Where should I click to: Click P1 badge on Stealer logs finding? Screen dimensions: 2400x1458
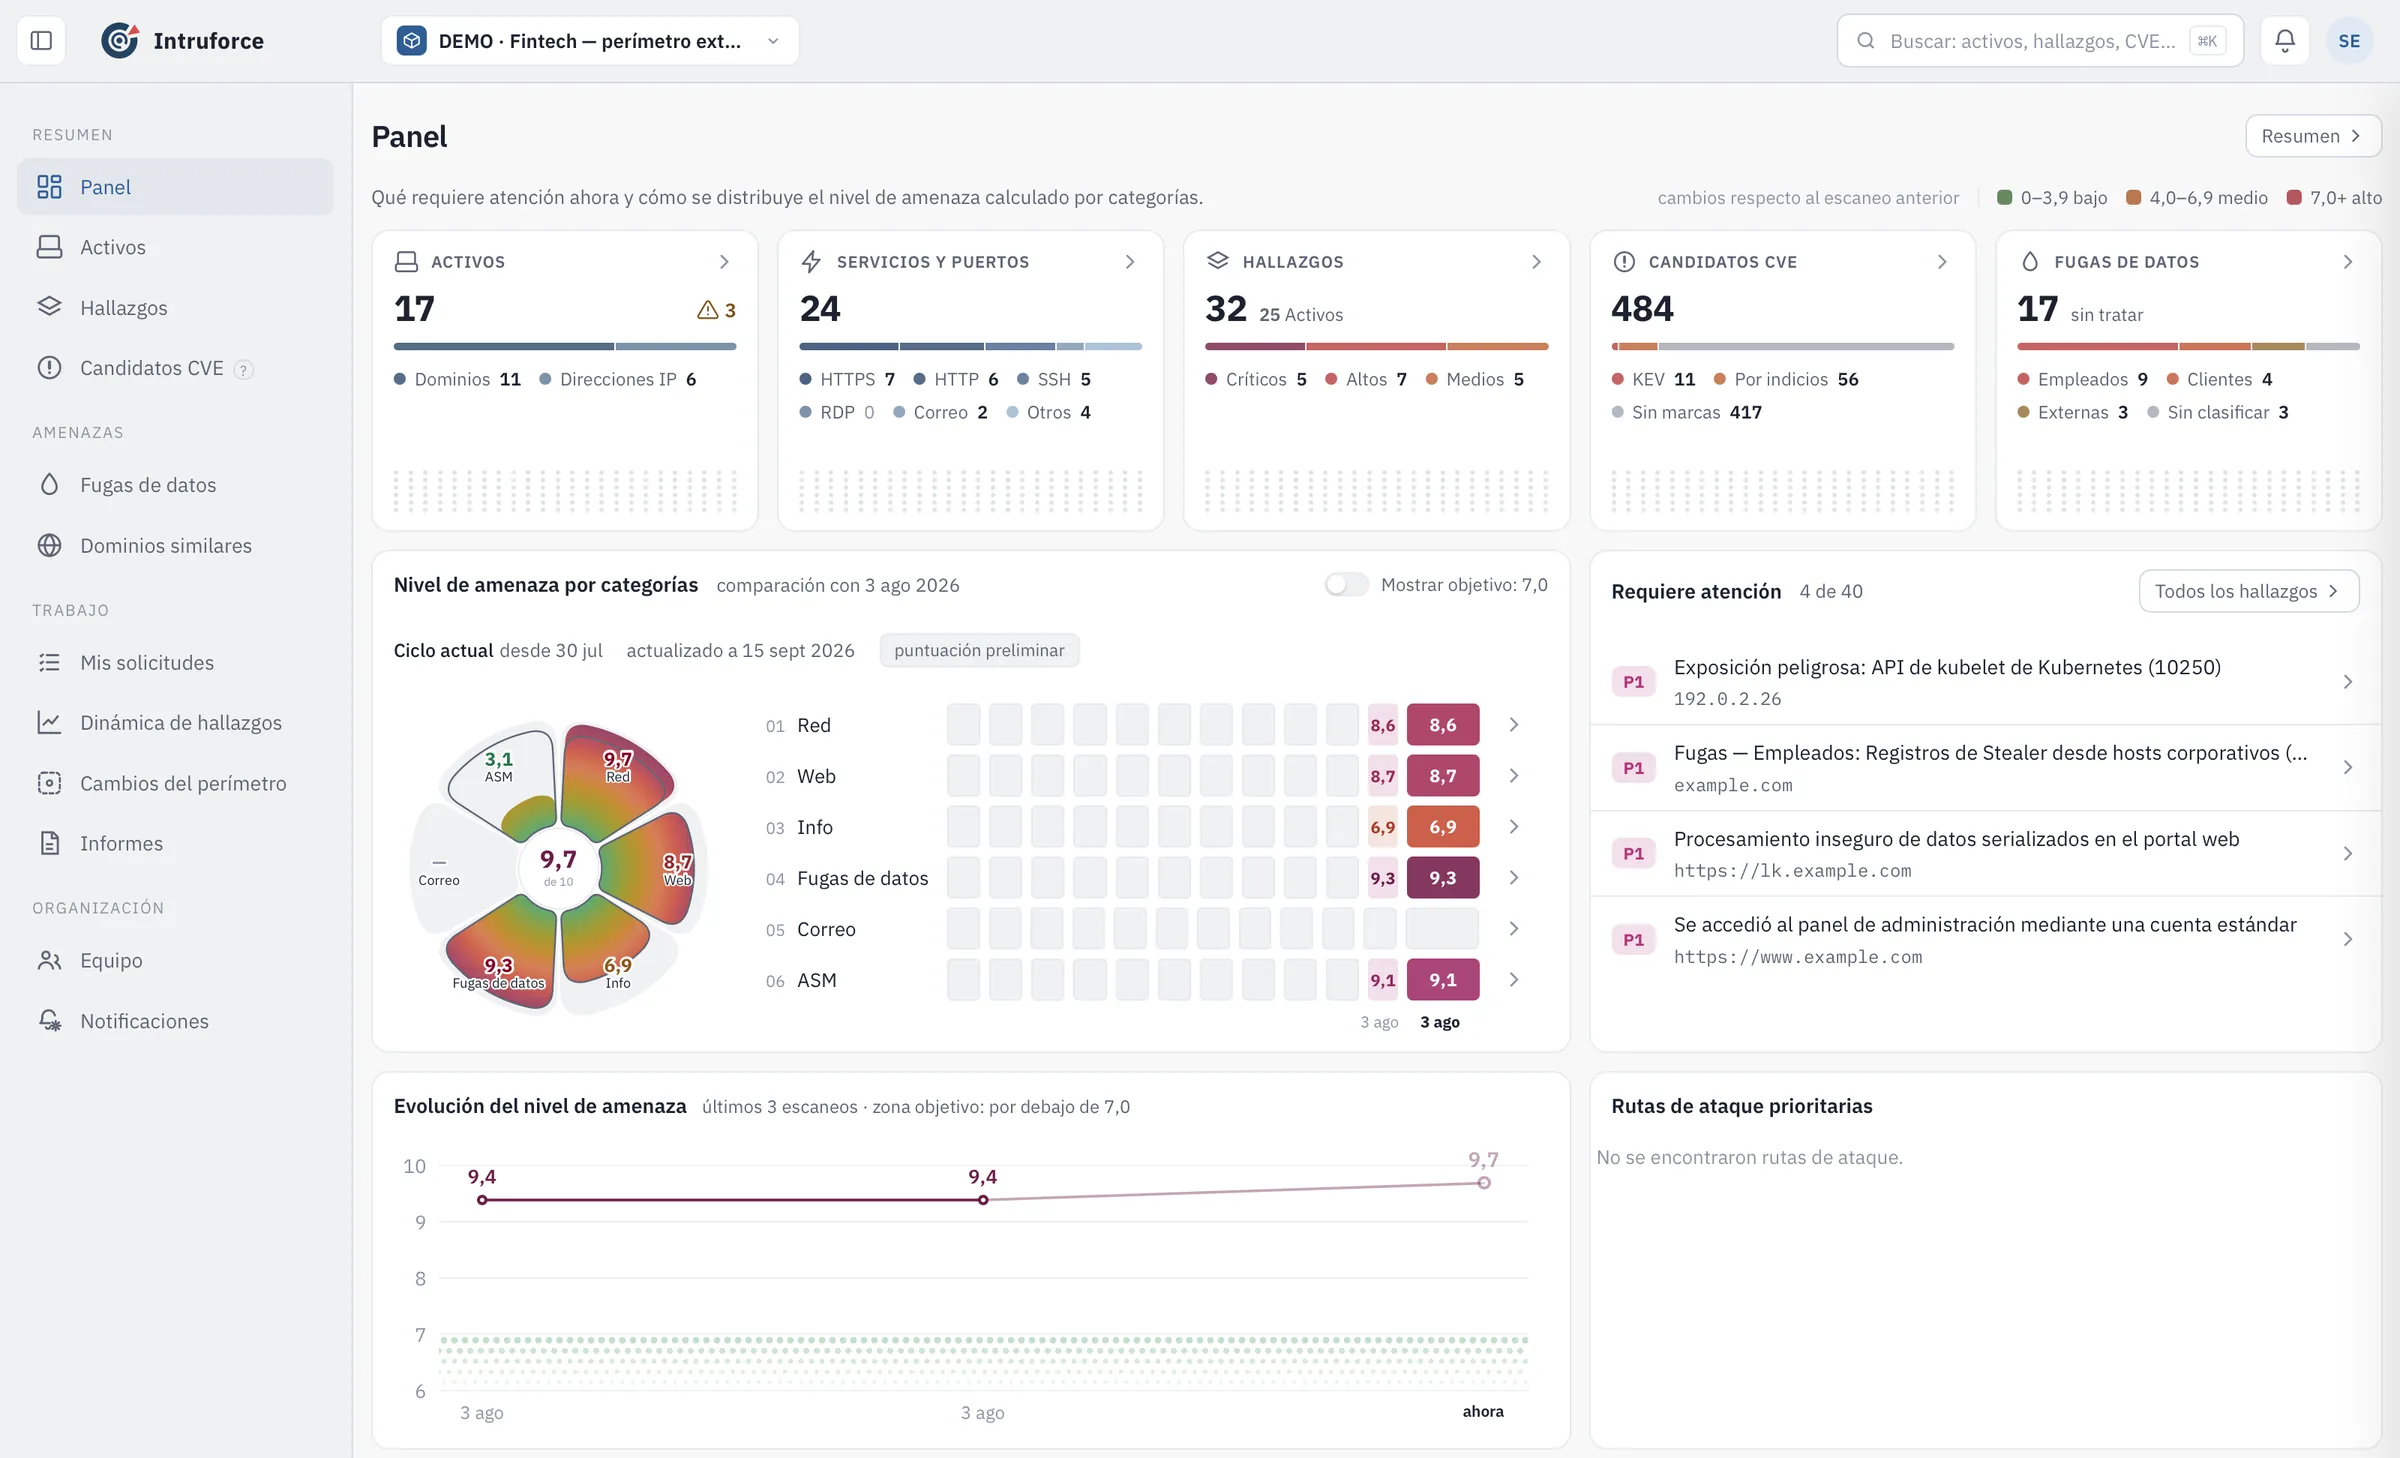point(1633,768)
